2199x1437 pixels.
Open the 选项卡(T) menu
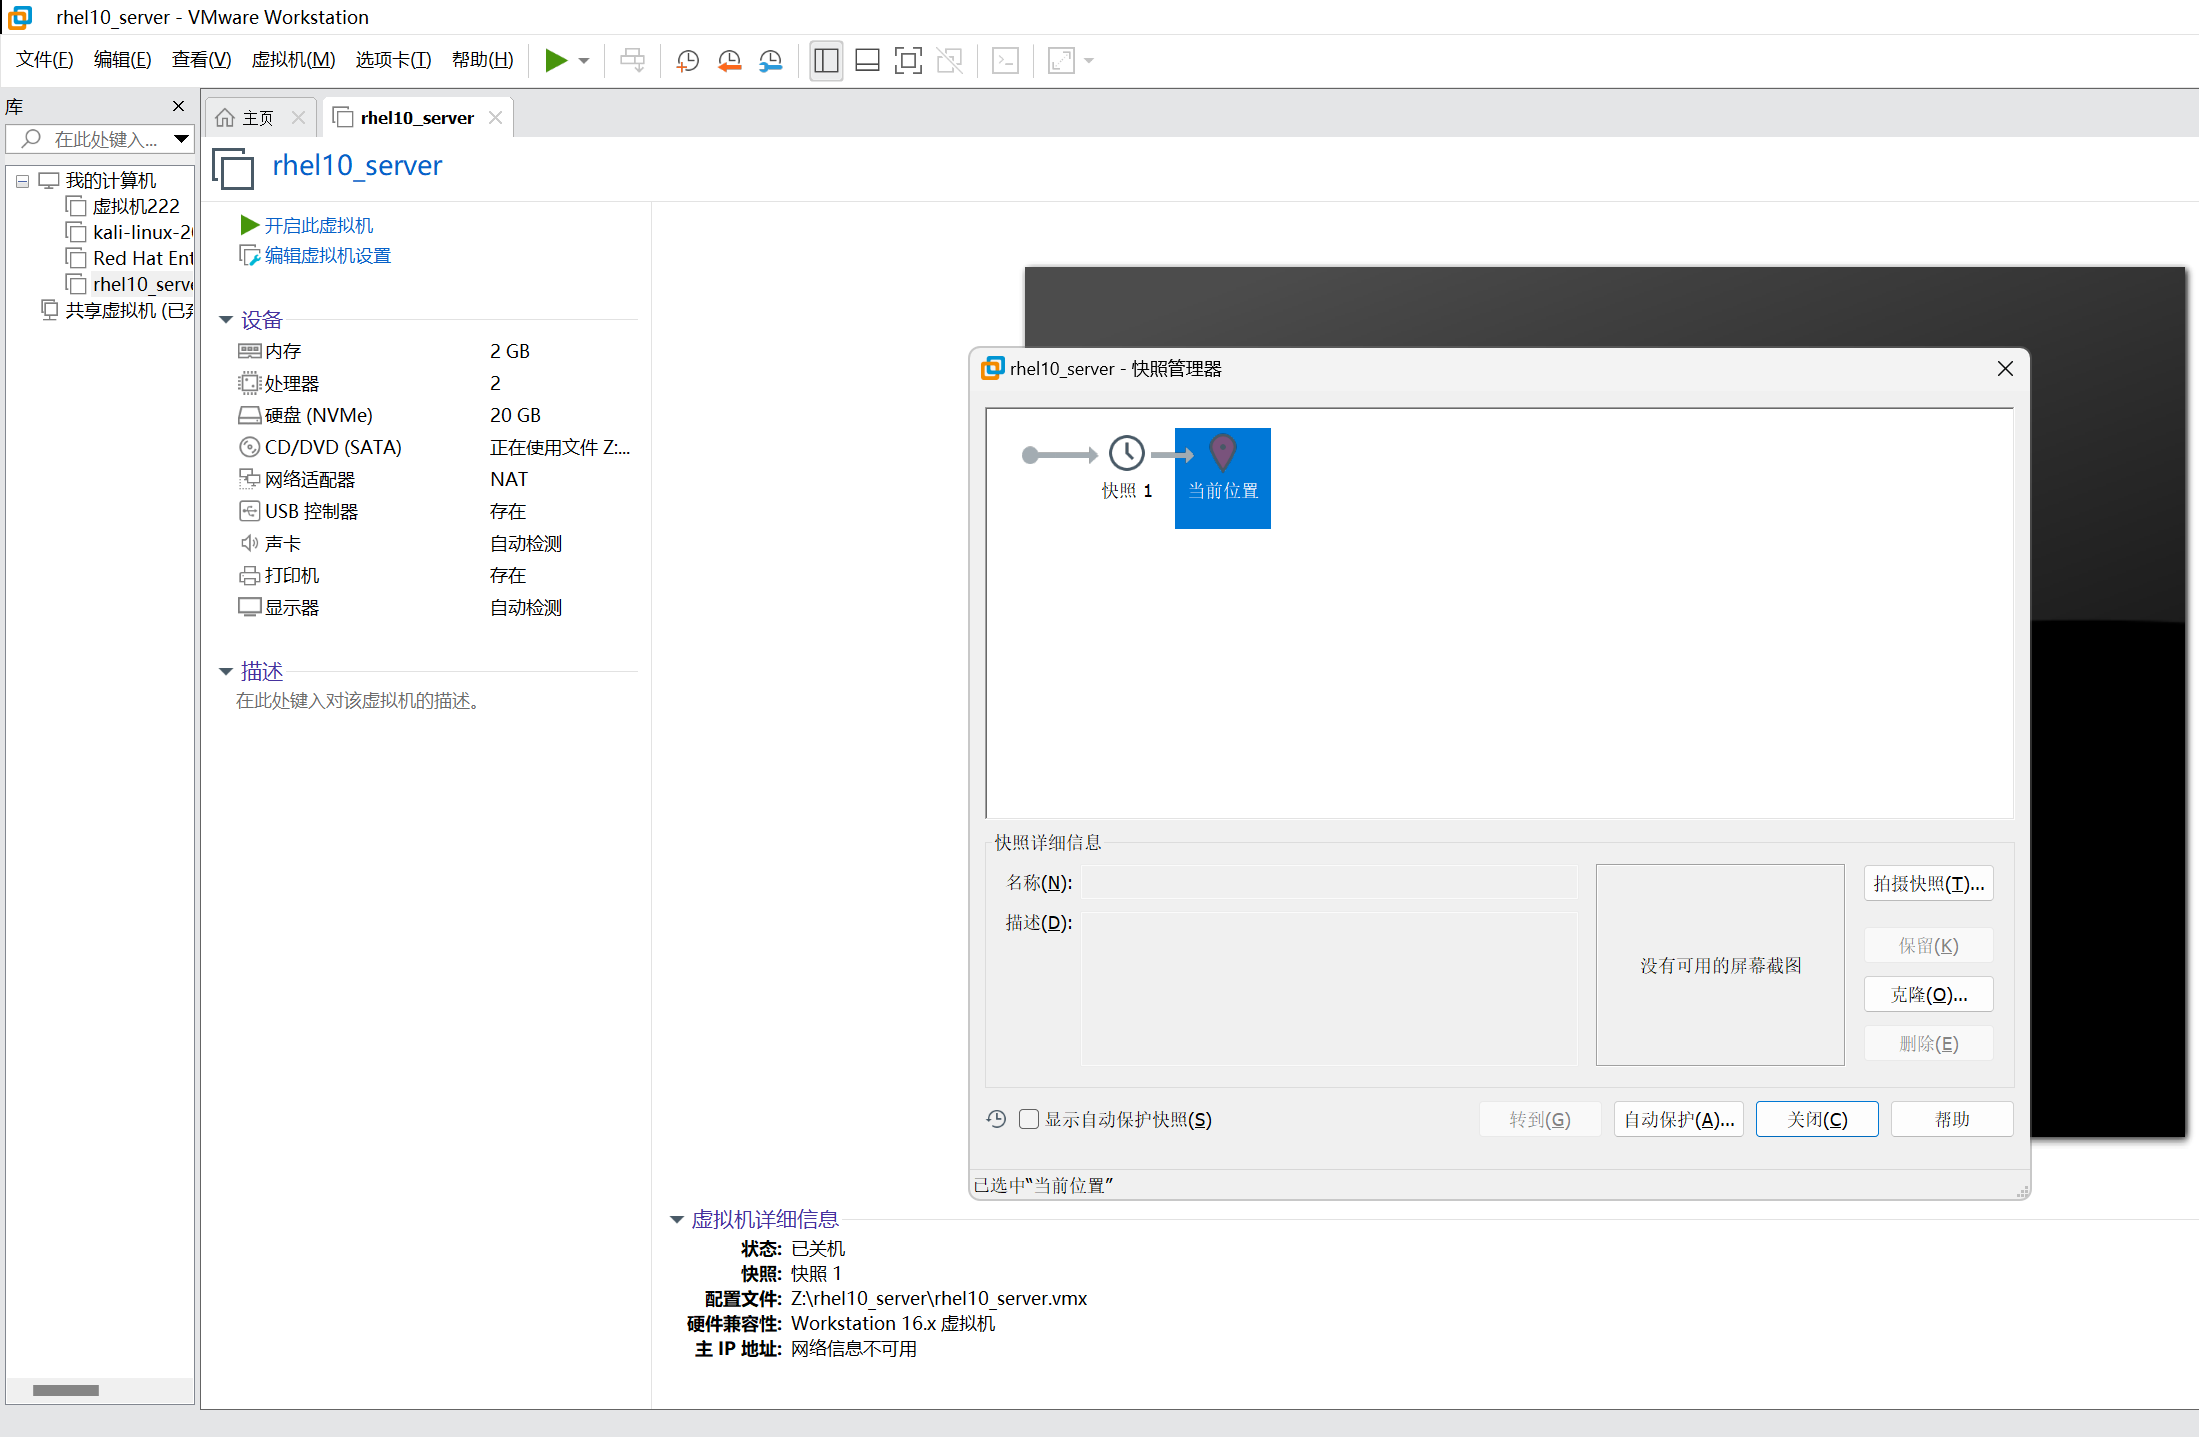click(394, 60)
